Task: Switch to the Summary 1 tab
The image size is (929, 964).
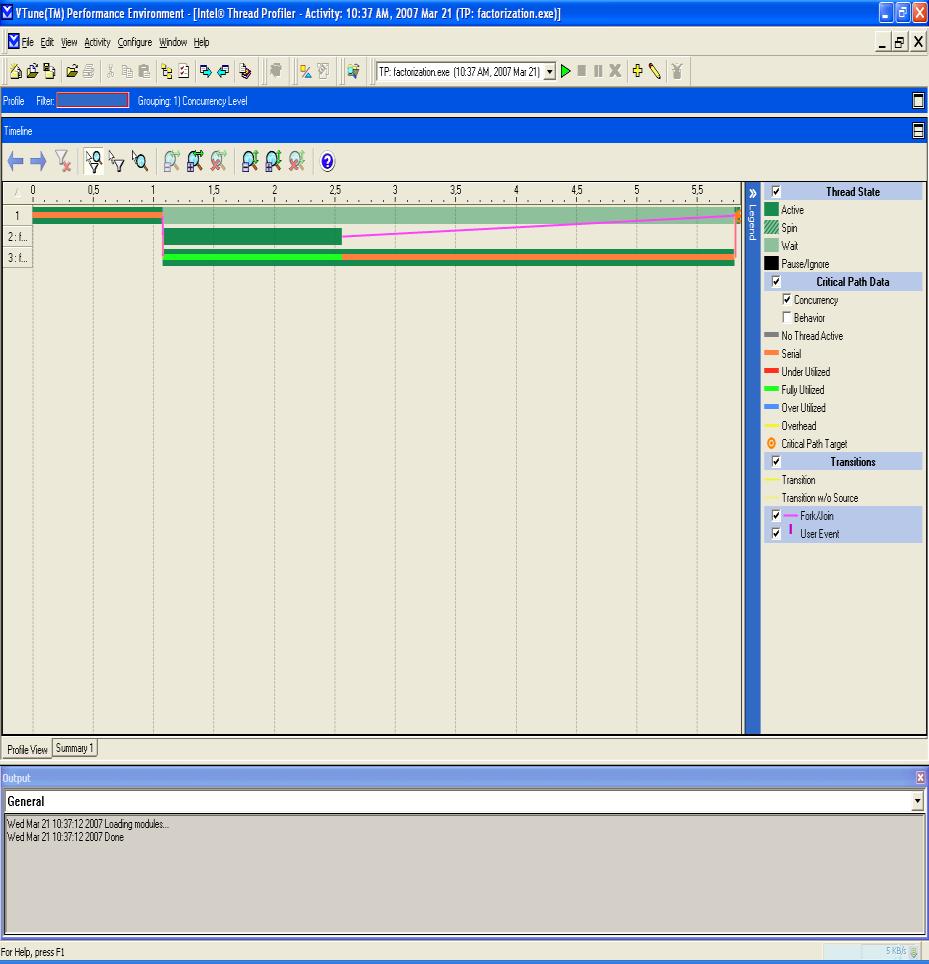Action: (75, 748)
